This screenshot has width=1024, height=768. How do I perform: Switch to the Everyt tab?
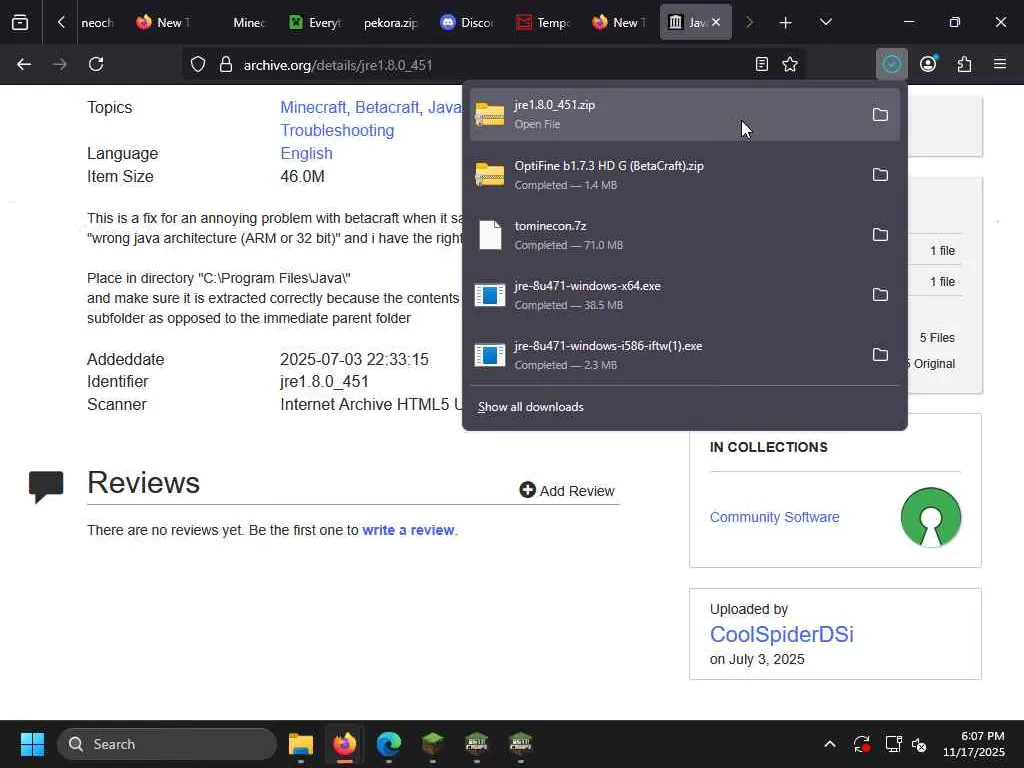click(x=316, y=23)
